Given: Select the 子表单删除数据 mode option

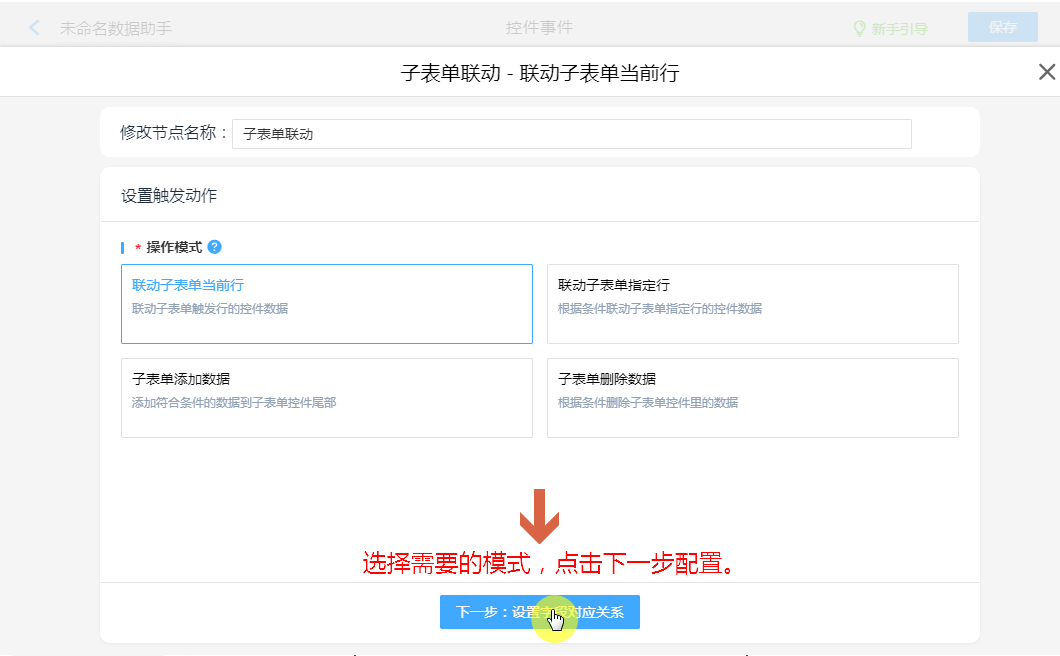Looking at the screenshot, I should (x=752, y=398).
